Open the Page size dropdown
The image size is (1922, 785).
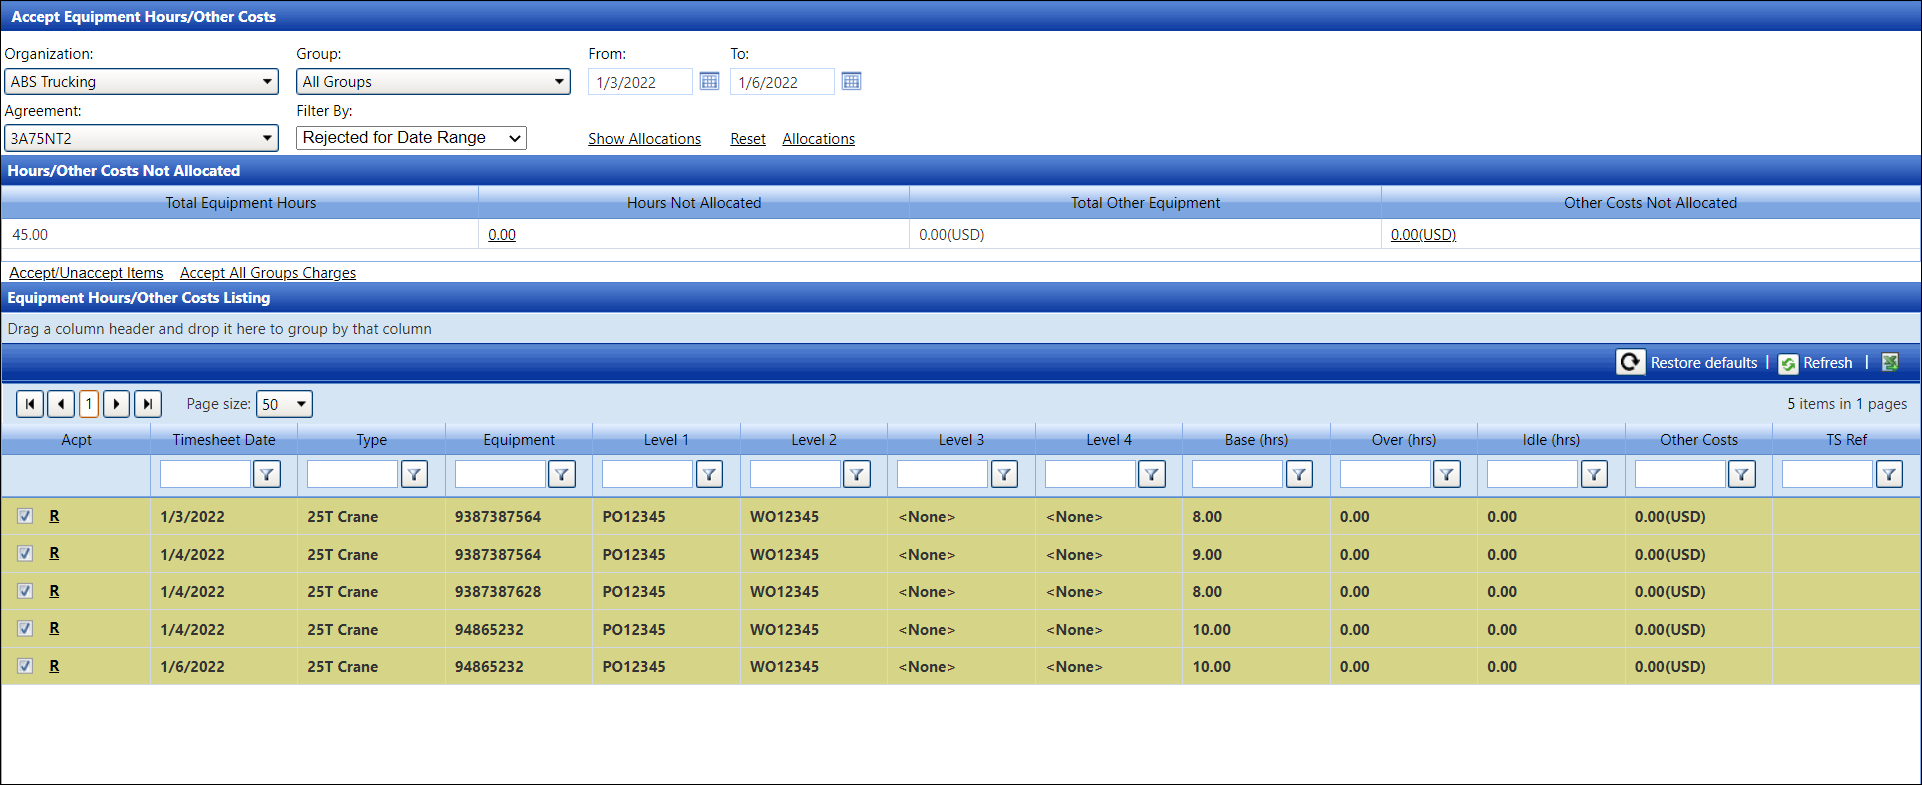click(284, 404)
